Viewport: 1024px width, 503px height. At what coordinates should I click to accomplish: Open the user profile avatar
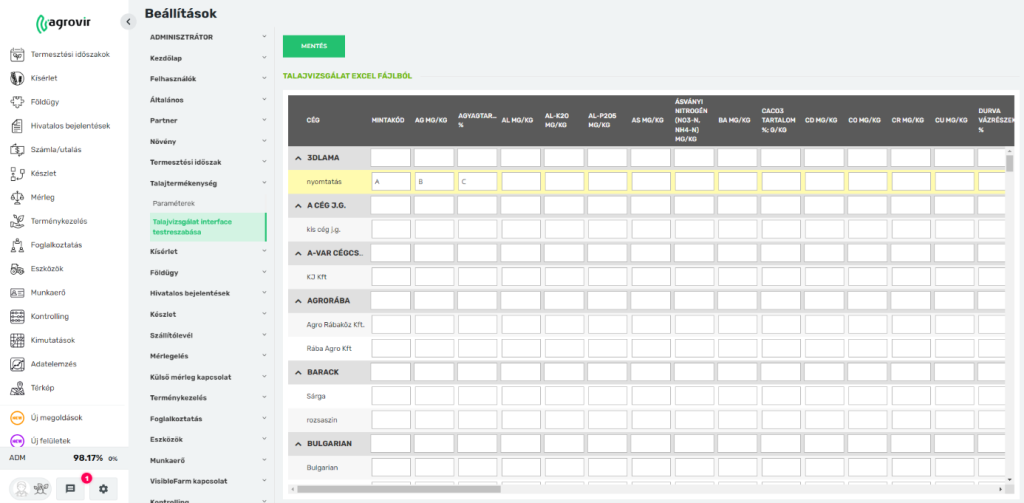click(x=18, y=488)
